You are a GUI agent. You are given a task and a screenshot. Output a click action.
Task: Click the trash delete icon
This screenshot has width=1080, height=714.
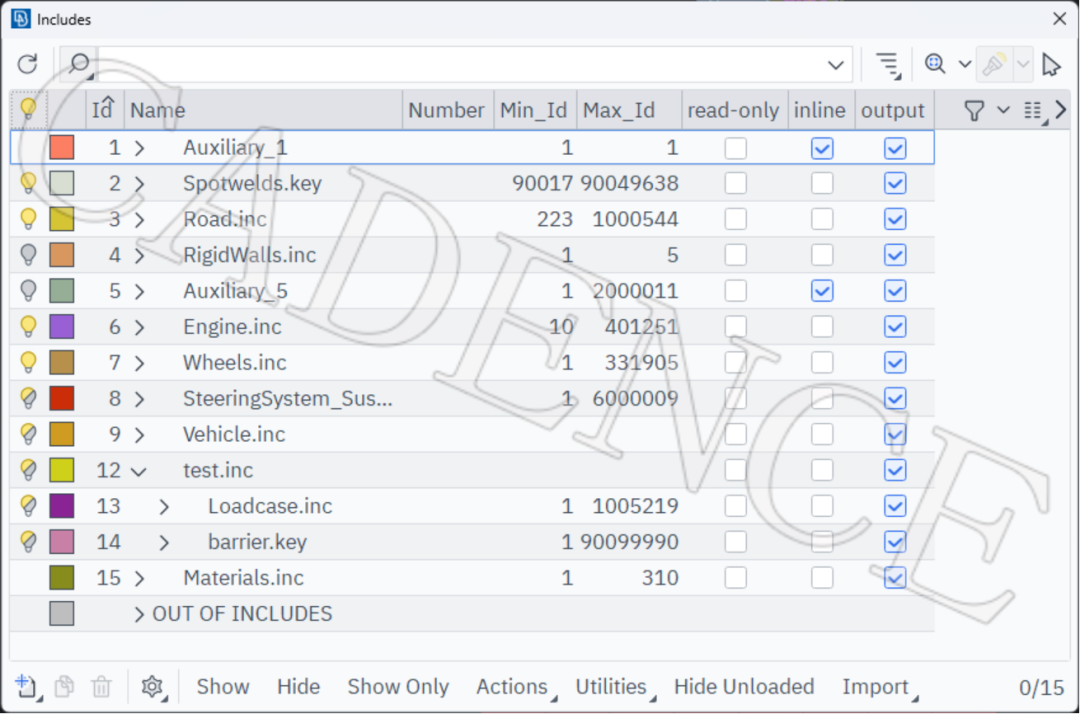[101, 686]
